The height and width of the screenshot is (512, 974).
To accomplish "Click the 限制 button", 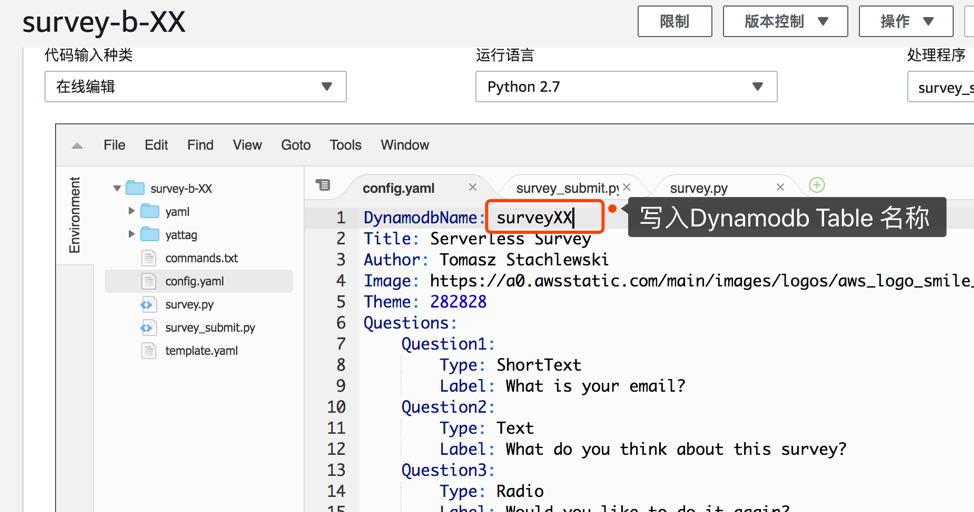I will tap(675, 22).
